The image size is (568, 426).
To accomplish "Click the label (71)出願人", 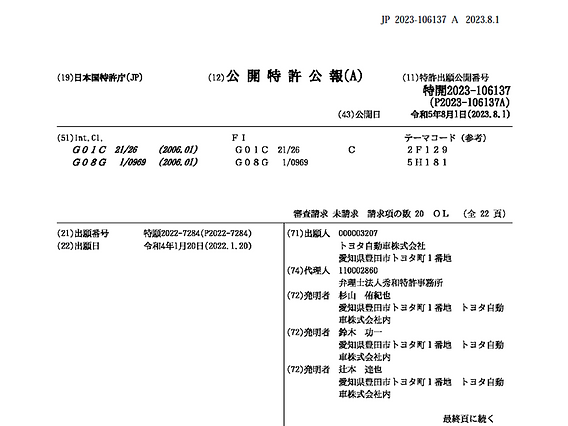I will (x=308, y=234).
